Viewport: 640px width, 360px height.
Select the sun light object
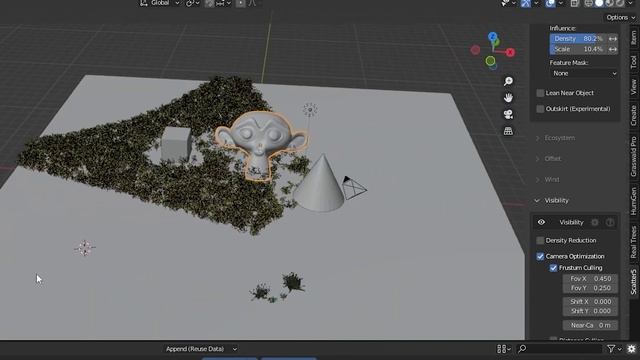tap(310, 109)
